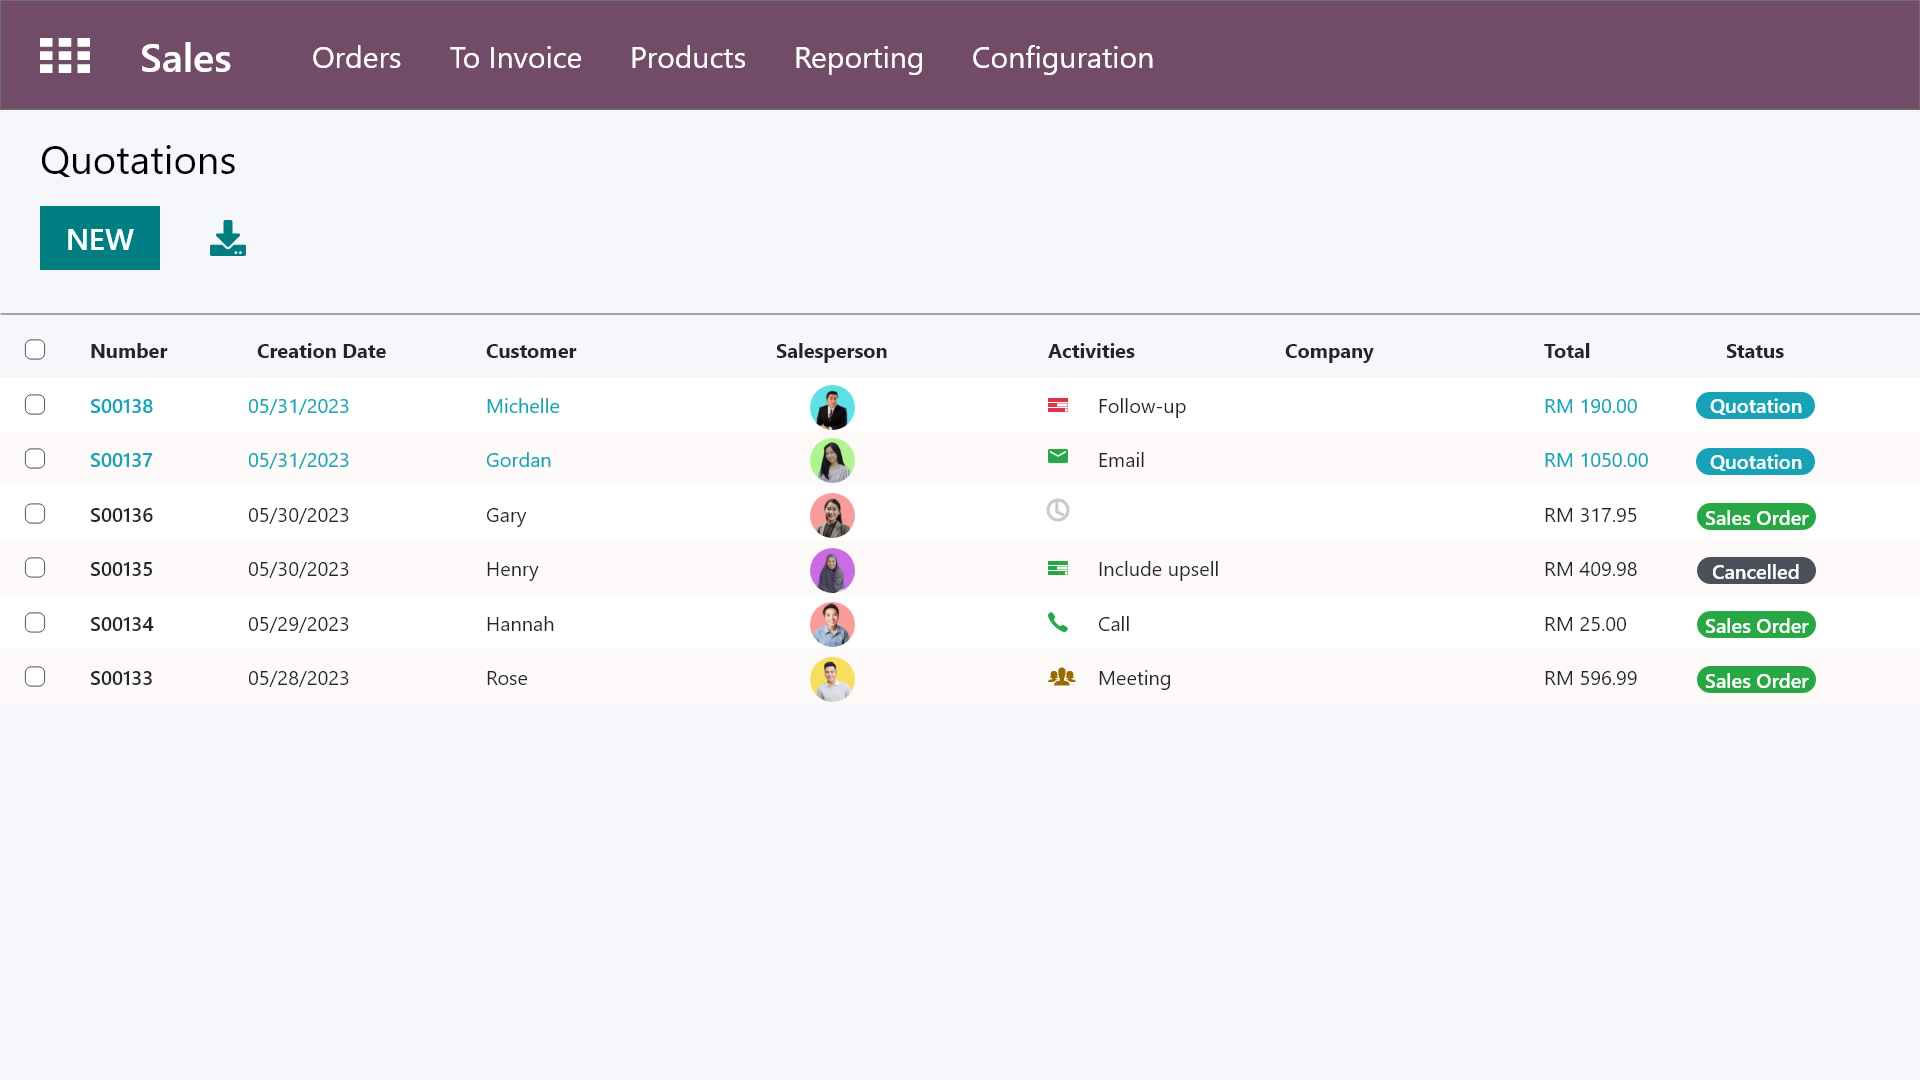
Task: Expand the Reporting menu
Action: click(x=858, y=58)
